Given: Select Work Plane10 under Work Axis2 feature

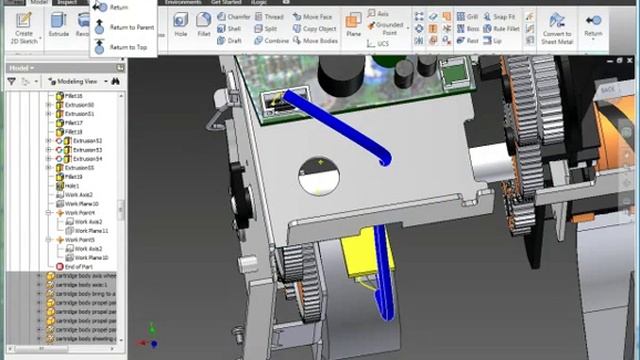Looking at the screenshot, I should click(77, 204).
